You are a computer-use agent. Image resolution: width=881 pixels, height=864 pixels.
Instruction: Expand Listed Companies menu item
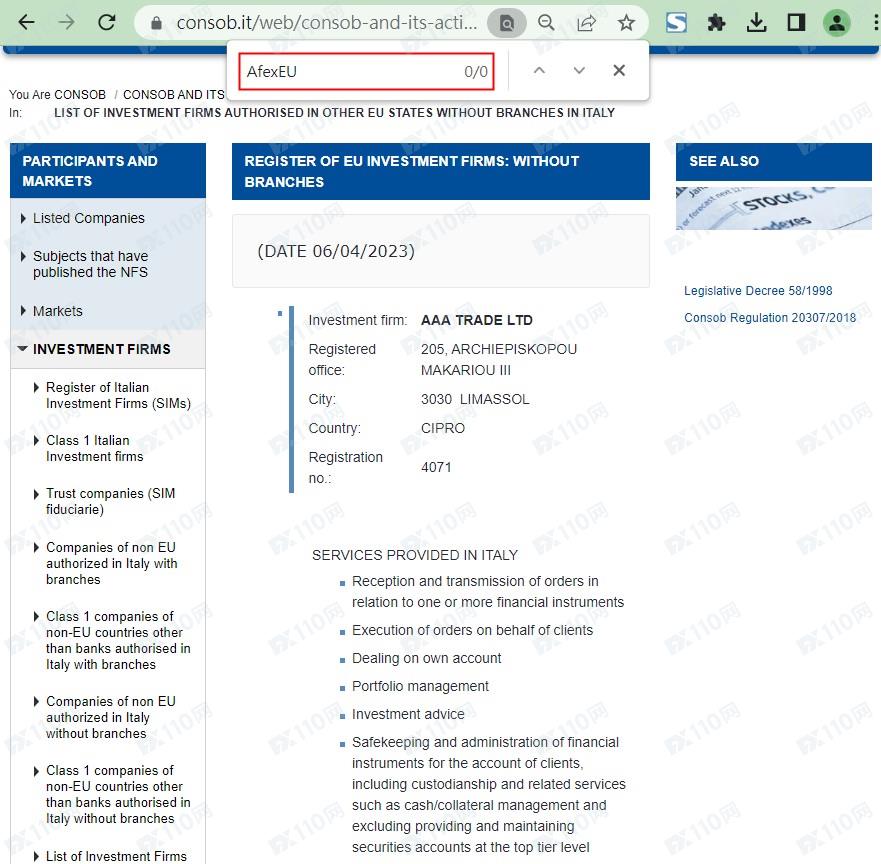point(88,218)
